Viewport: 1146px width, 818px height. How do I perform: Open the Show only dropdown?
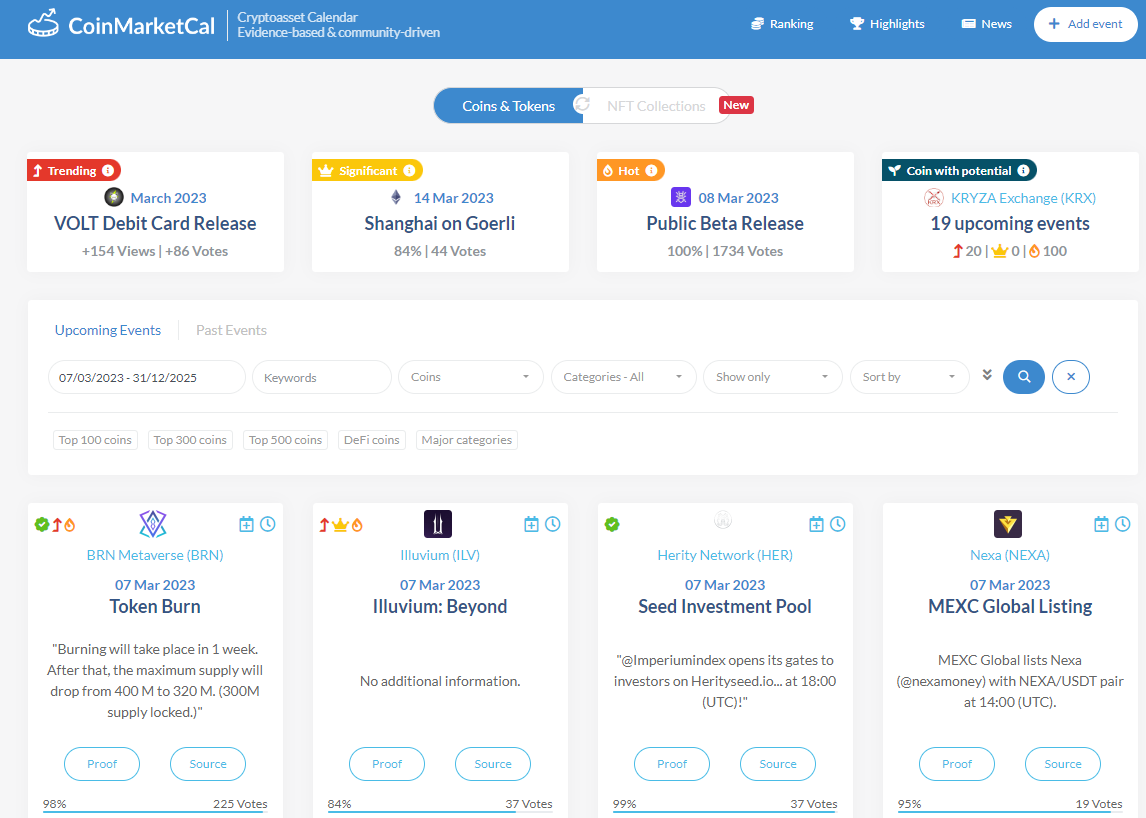pos(773,377)
